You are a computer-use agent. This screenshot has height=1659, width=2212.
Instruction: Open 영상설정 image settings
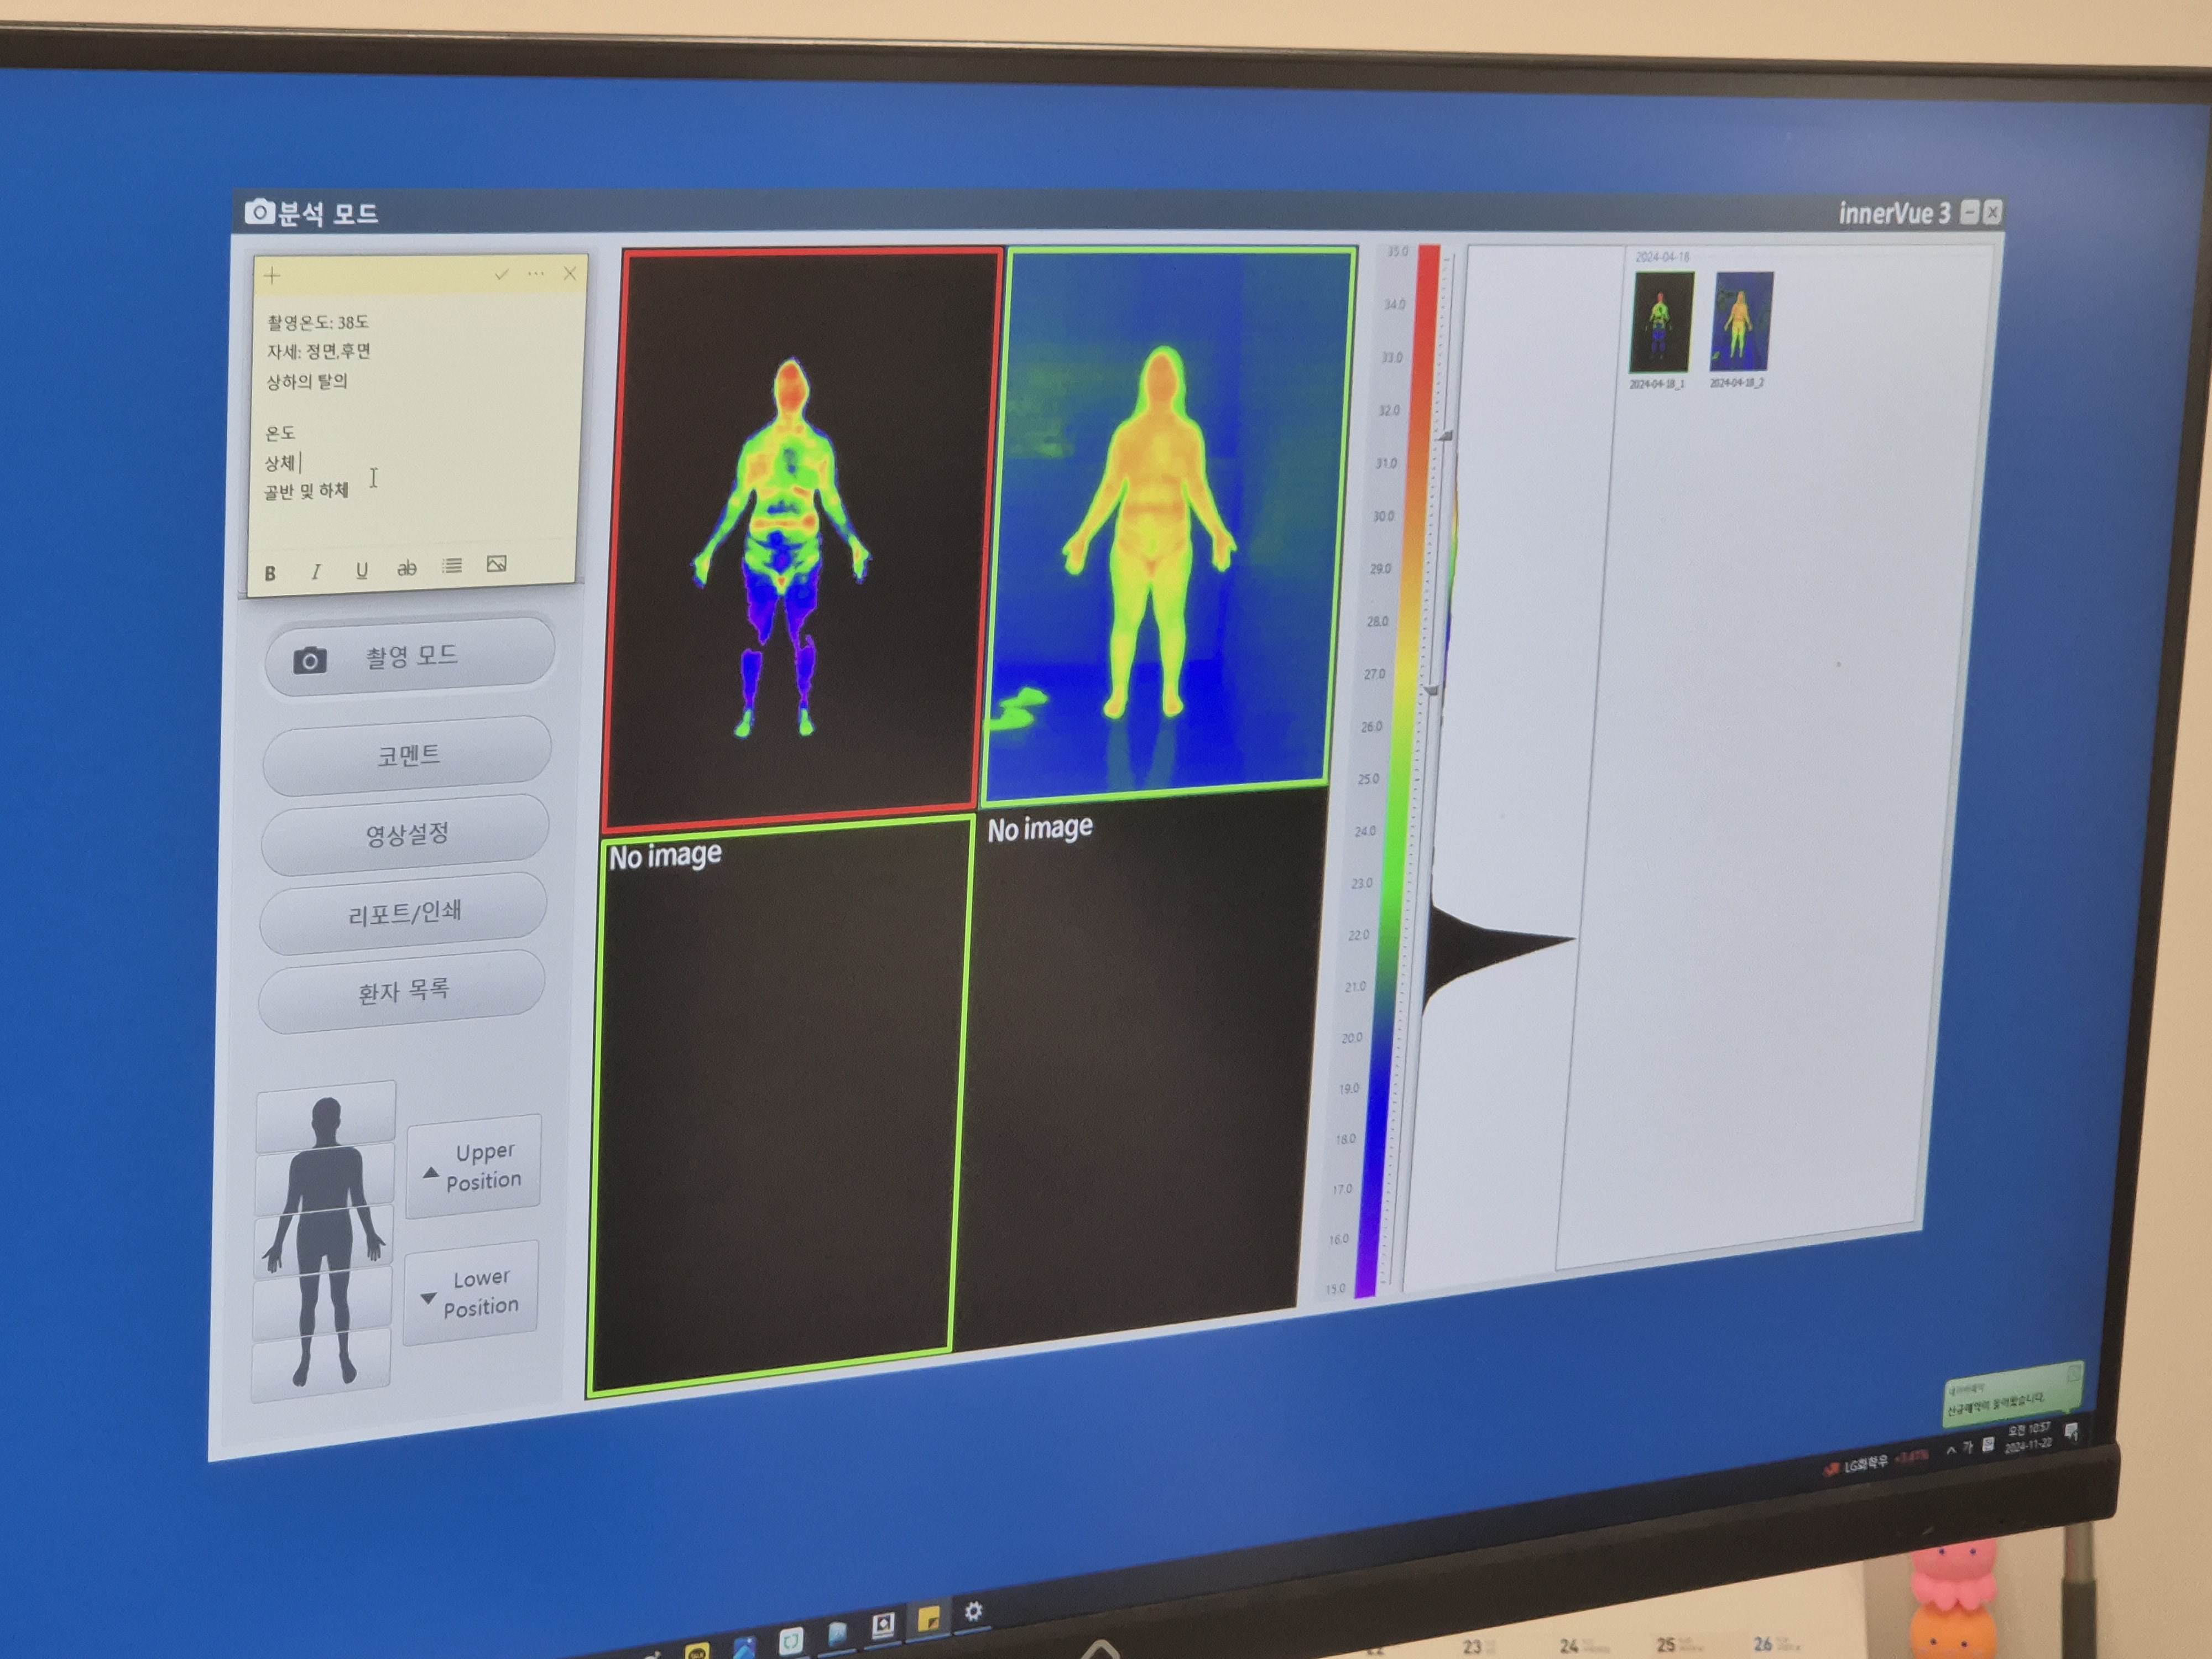406,833
